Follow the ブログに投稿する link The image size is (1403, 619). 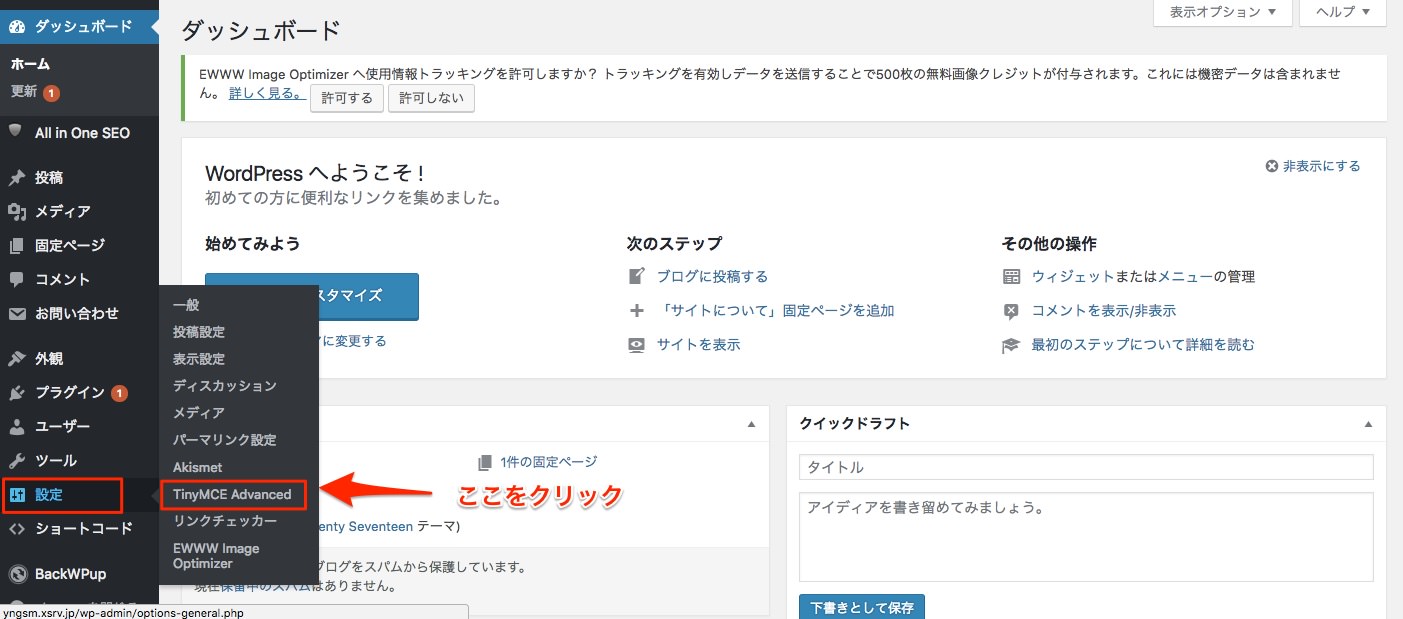coord(712,277)
